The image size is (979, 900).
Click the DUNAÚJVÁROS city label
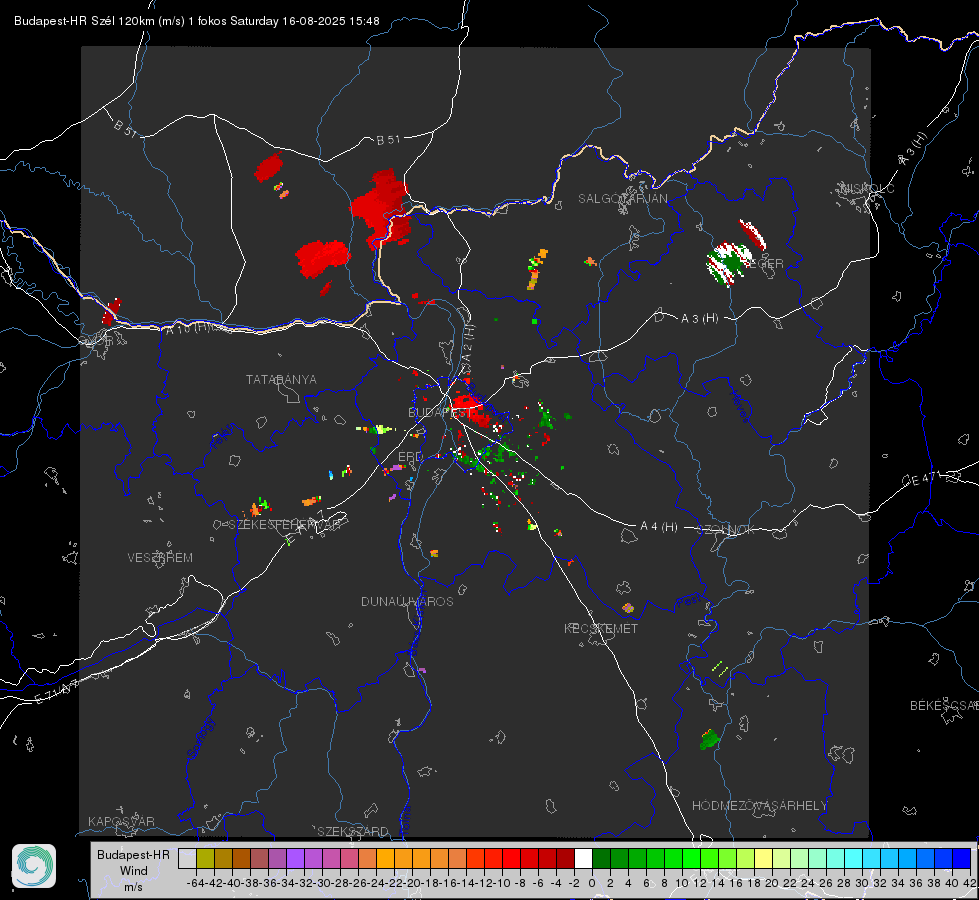pyautogui.click(x=407, y=601)
